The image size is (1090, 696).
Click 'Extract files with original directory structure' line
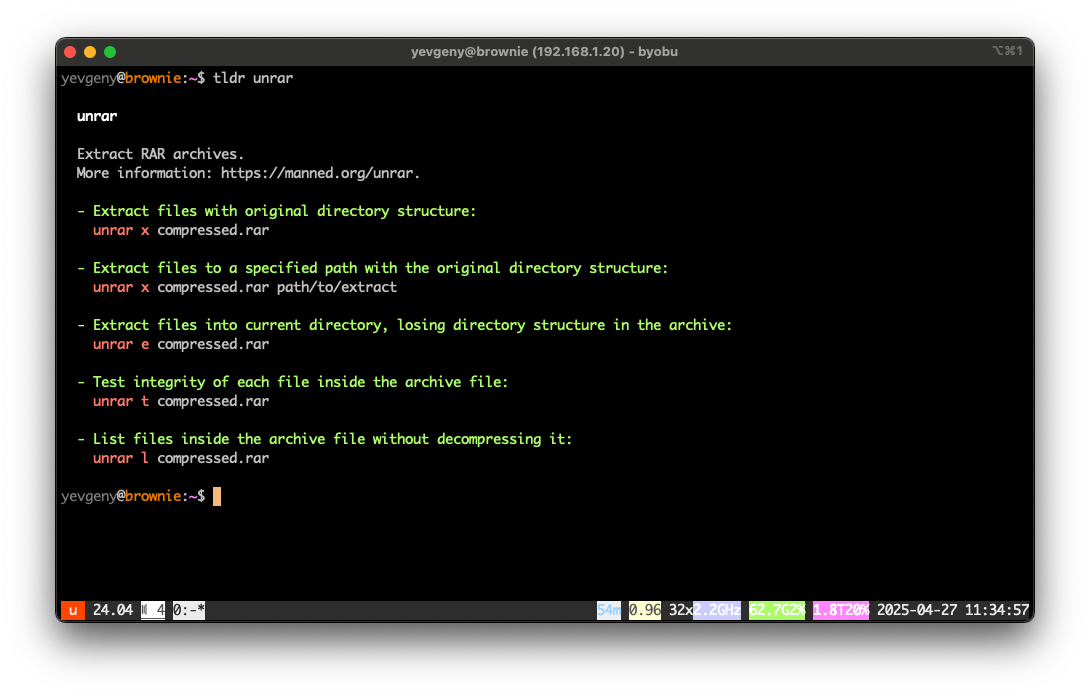[277, 211]
